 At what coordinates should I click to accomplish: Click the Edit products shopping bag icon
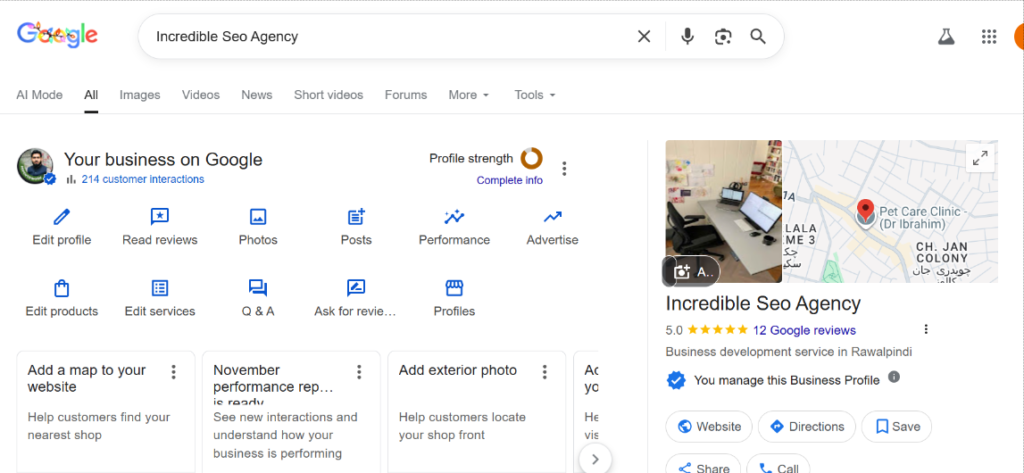tap(61, 288)
